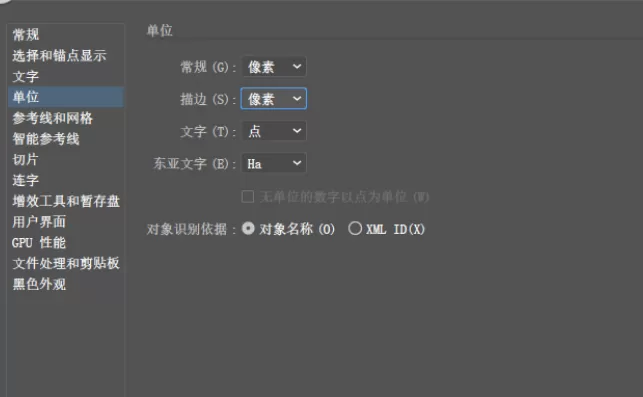Open the GPU 性能 preferences category
Viewport: 643px width, 397px height.
click(x=66, y=243)
